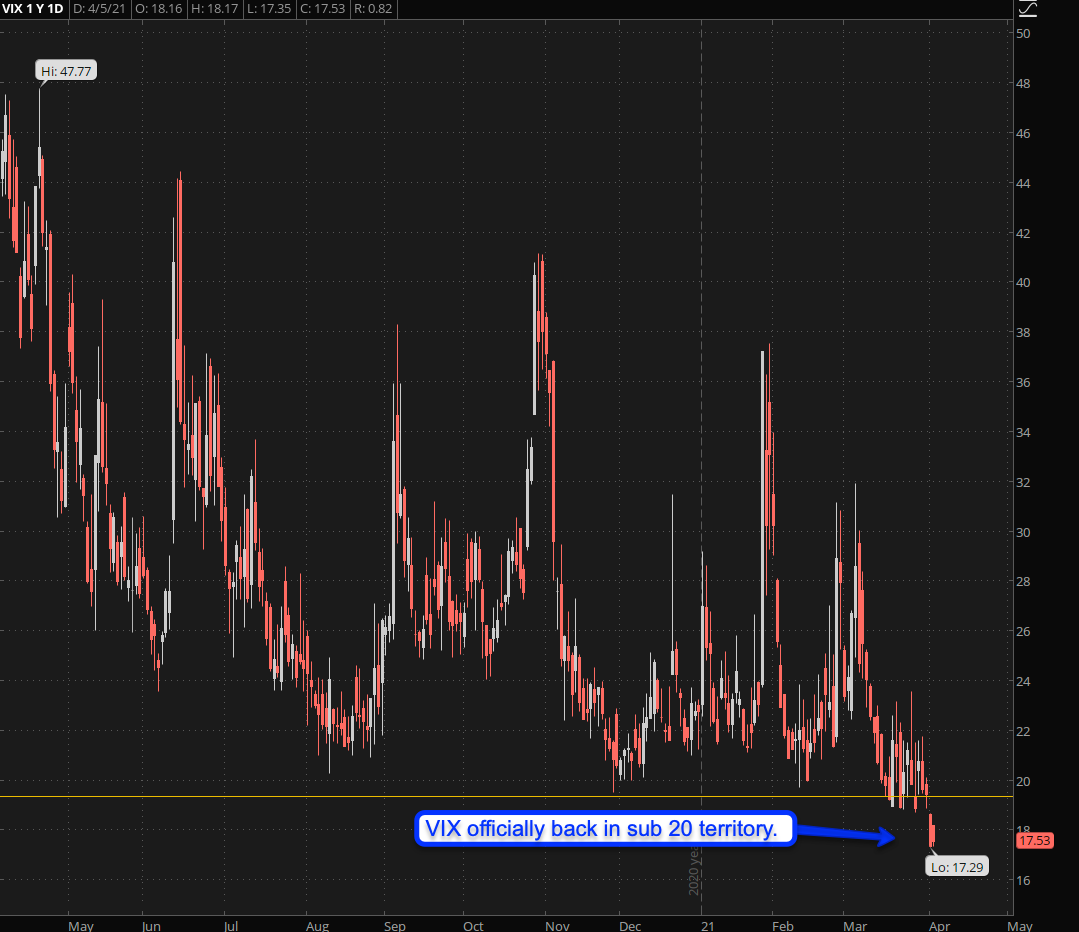Click the dashed 2020 year divider line
The image size is (1079, 932).
click(700, 400)
